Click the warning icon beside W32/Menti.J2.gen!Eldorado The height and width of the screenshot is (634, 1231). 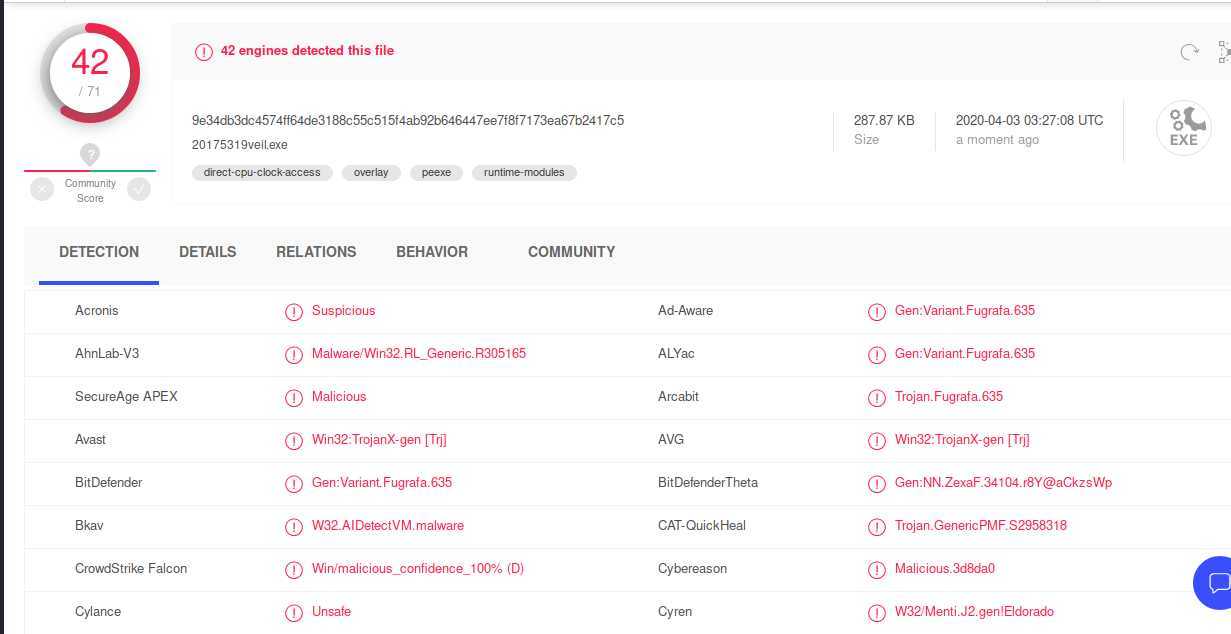click(877, 613)
